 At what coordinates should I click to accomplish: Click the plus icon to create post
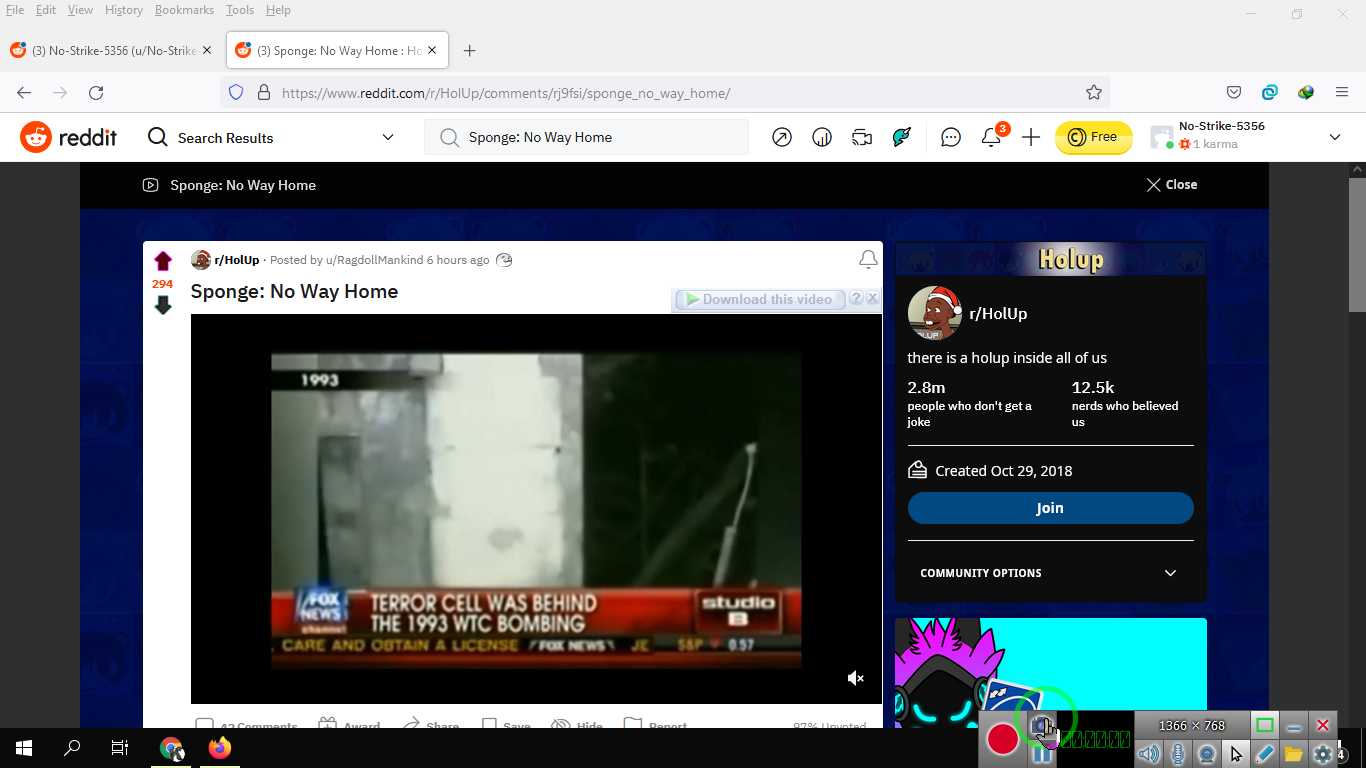coord(1031,138)
